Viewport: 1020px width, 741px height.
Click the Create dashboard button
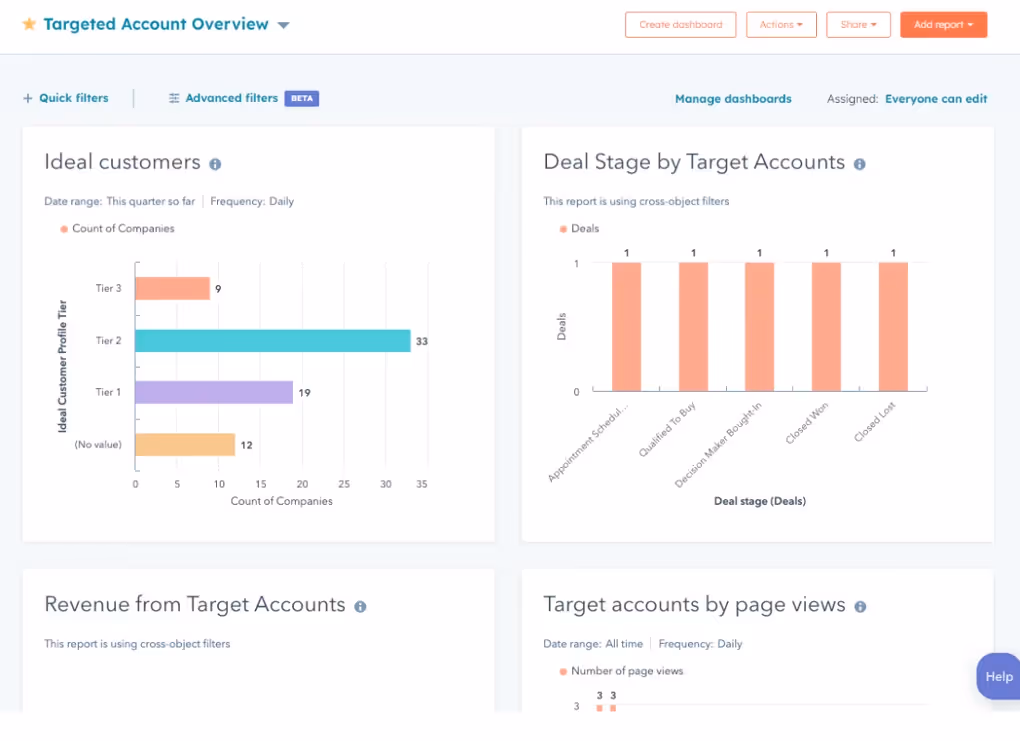(x=680, y=24)
